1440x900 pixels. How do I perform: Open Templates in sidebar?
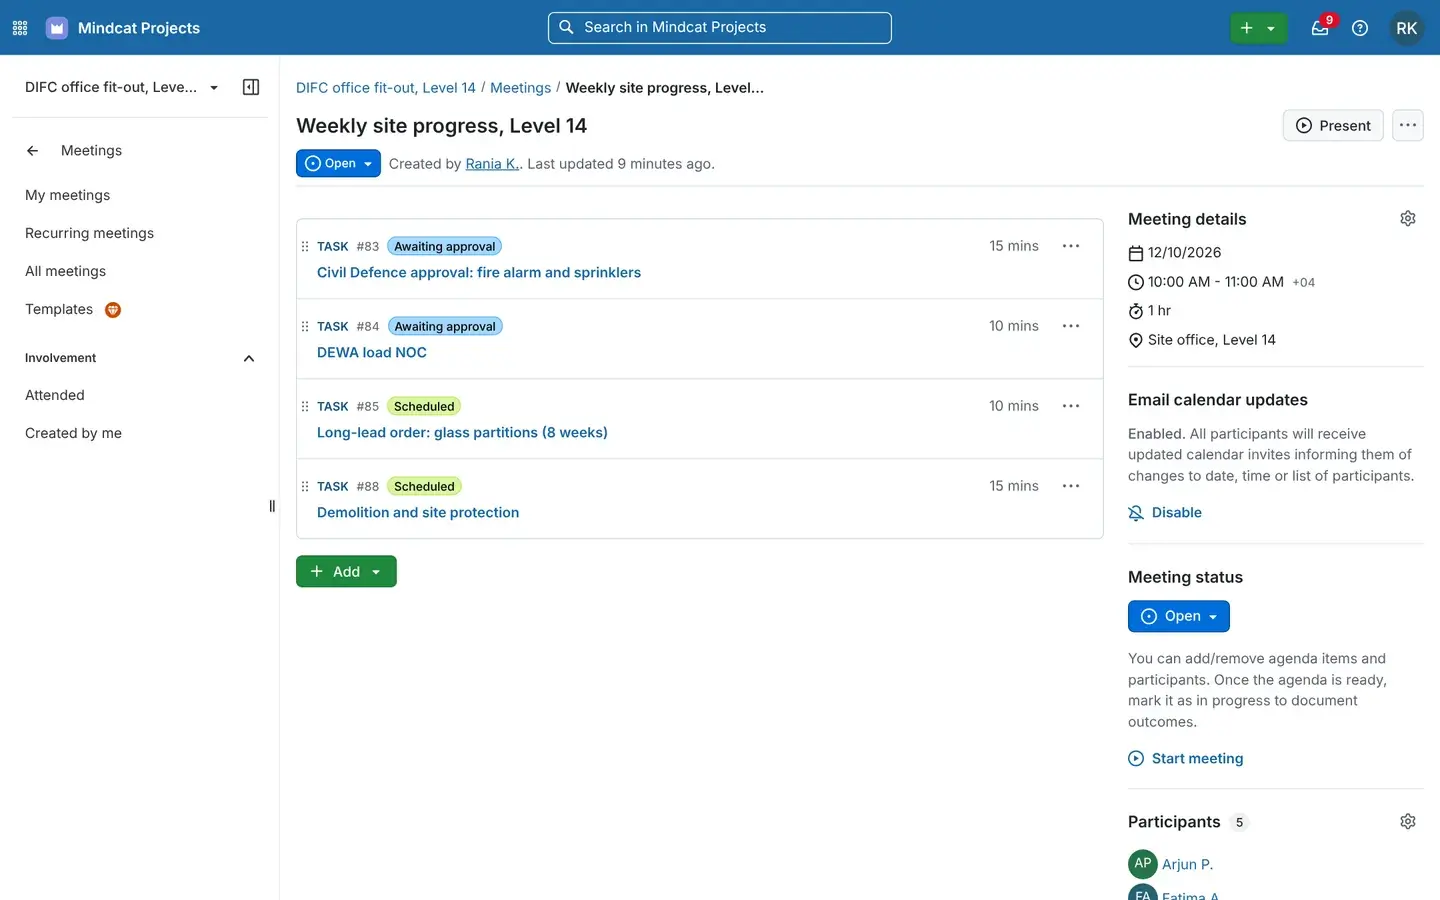coord(59,309)
